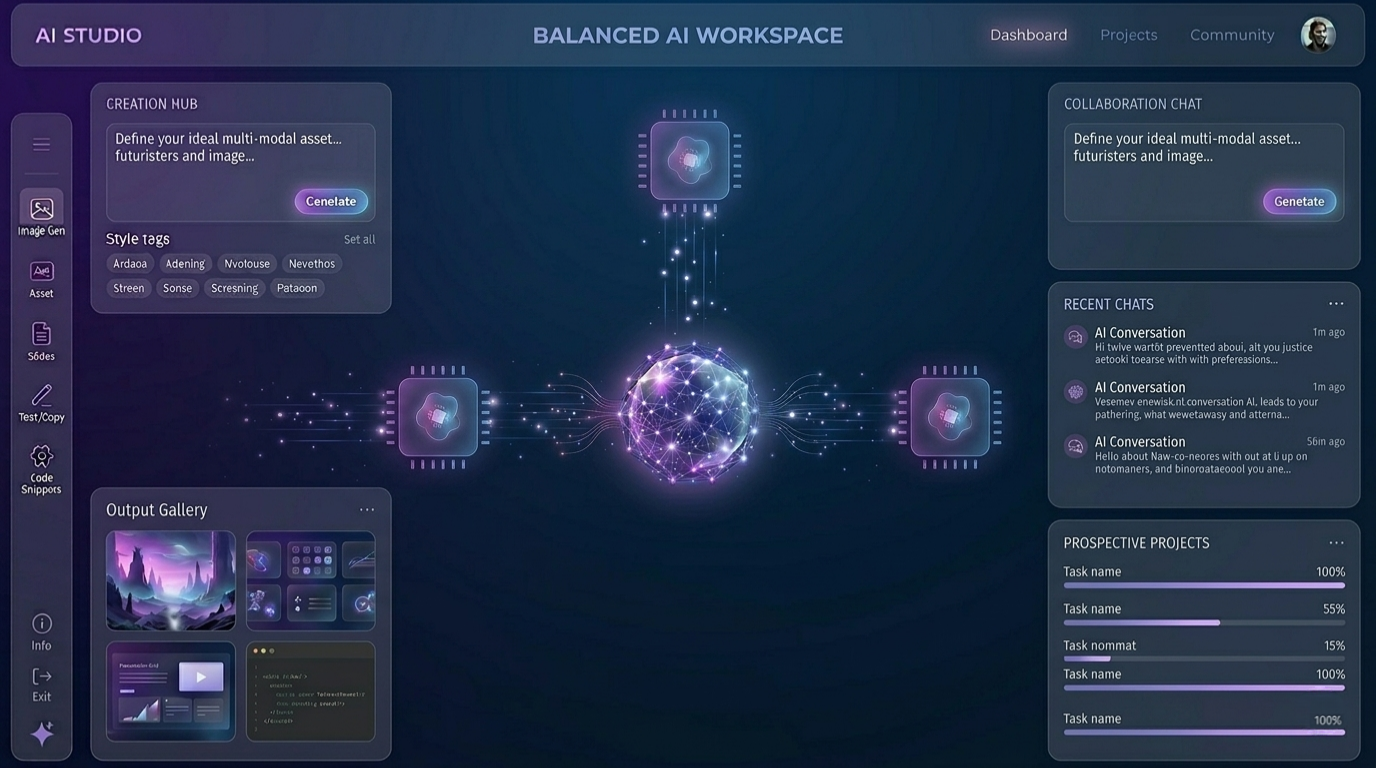Click the 55% value label
Screen dimensions: 1376x768
point(1333,609)
